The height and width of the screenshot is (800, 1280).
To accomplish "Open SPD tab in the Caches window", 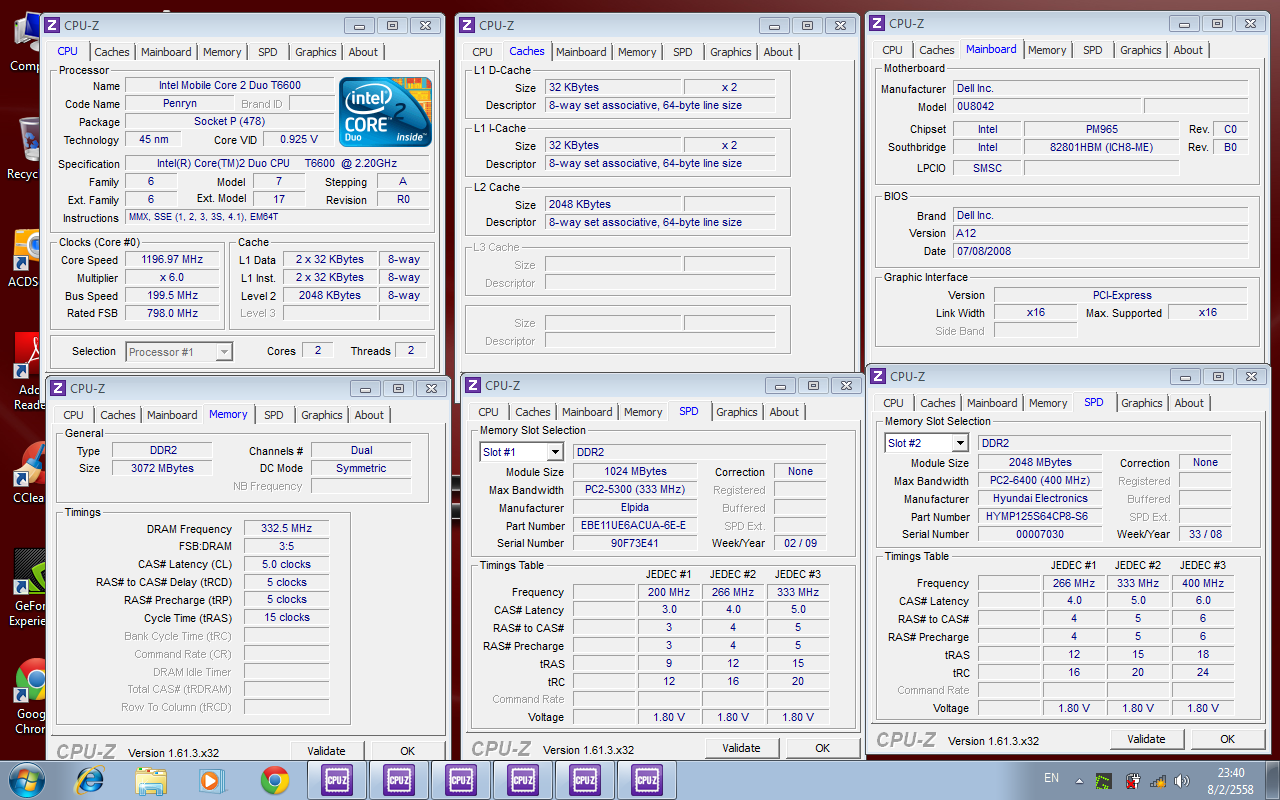I will (683, 52).
